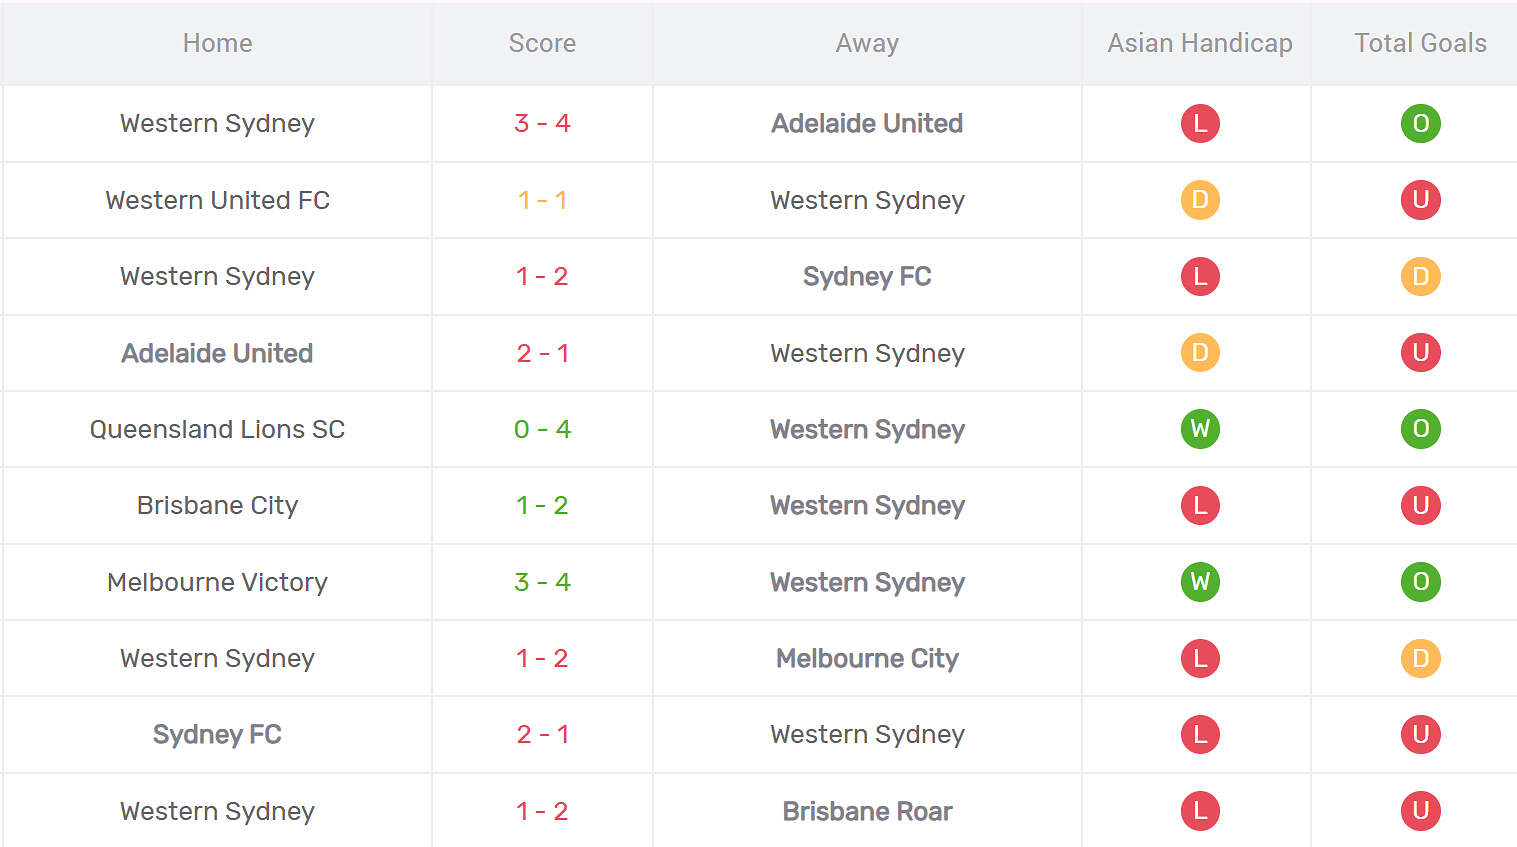Click the Home column header
This screenshot has width=1517, height=847.
217,43
